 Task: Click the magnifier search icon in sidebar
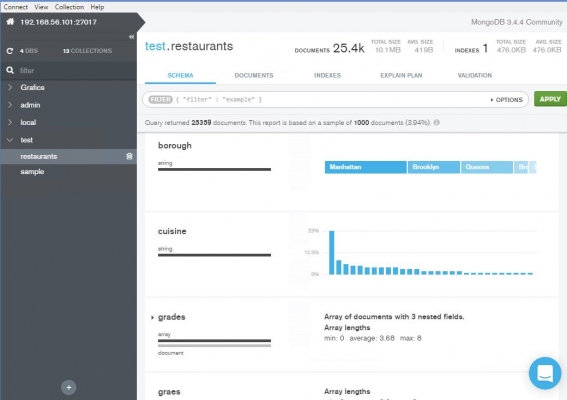pos(10,70)
